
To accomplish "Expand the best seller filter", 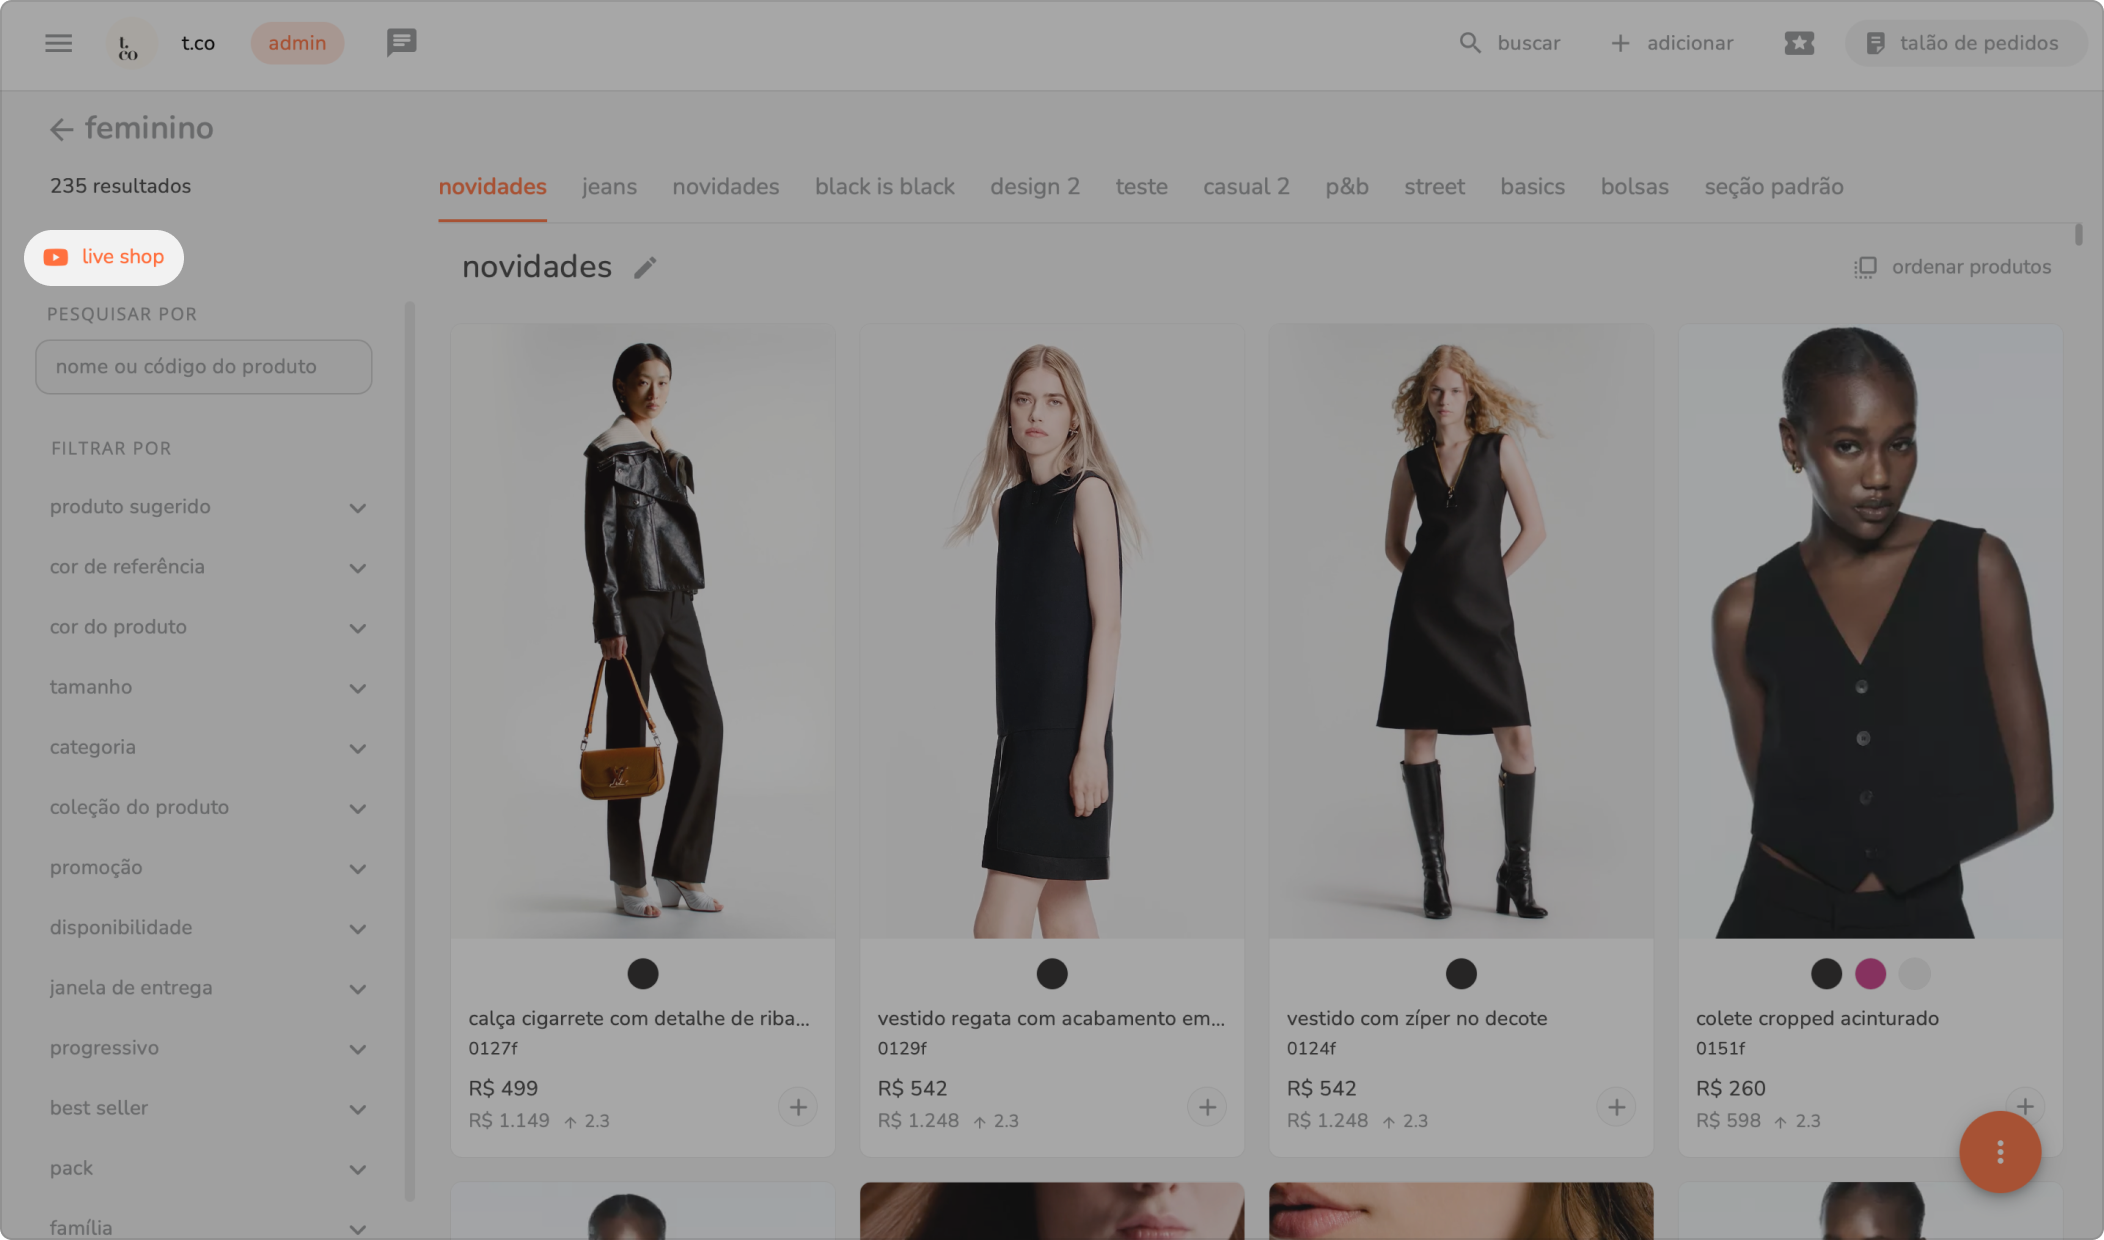I will tap(357, 1109).
